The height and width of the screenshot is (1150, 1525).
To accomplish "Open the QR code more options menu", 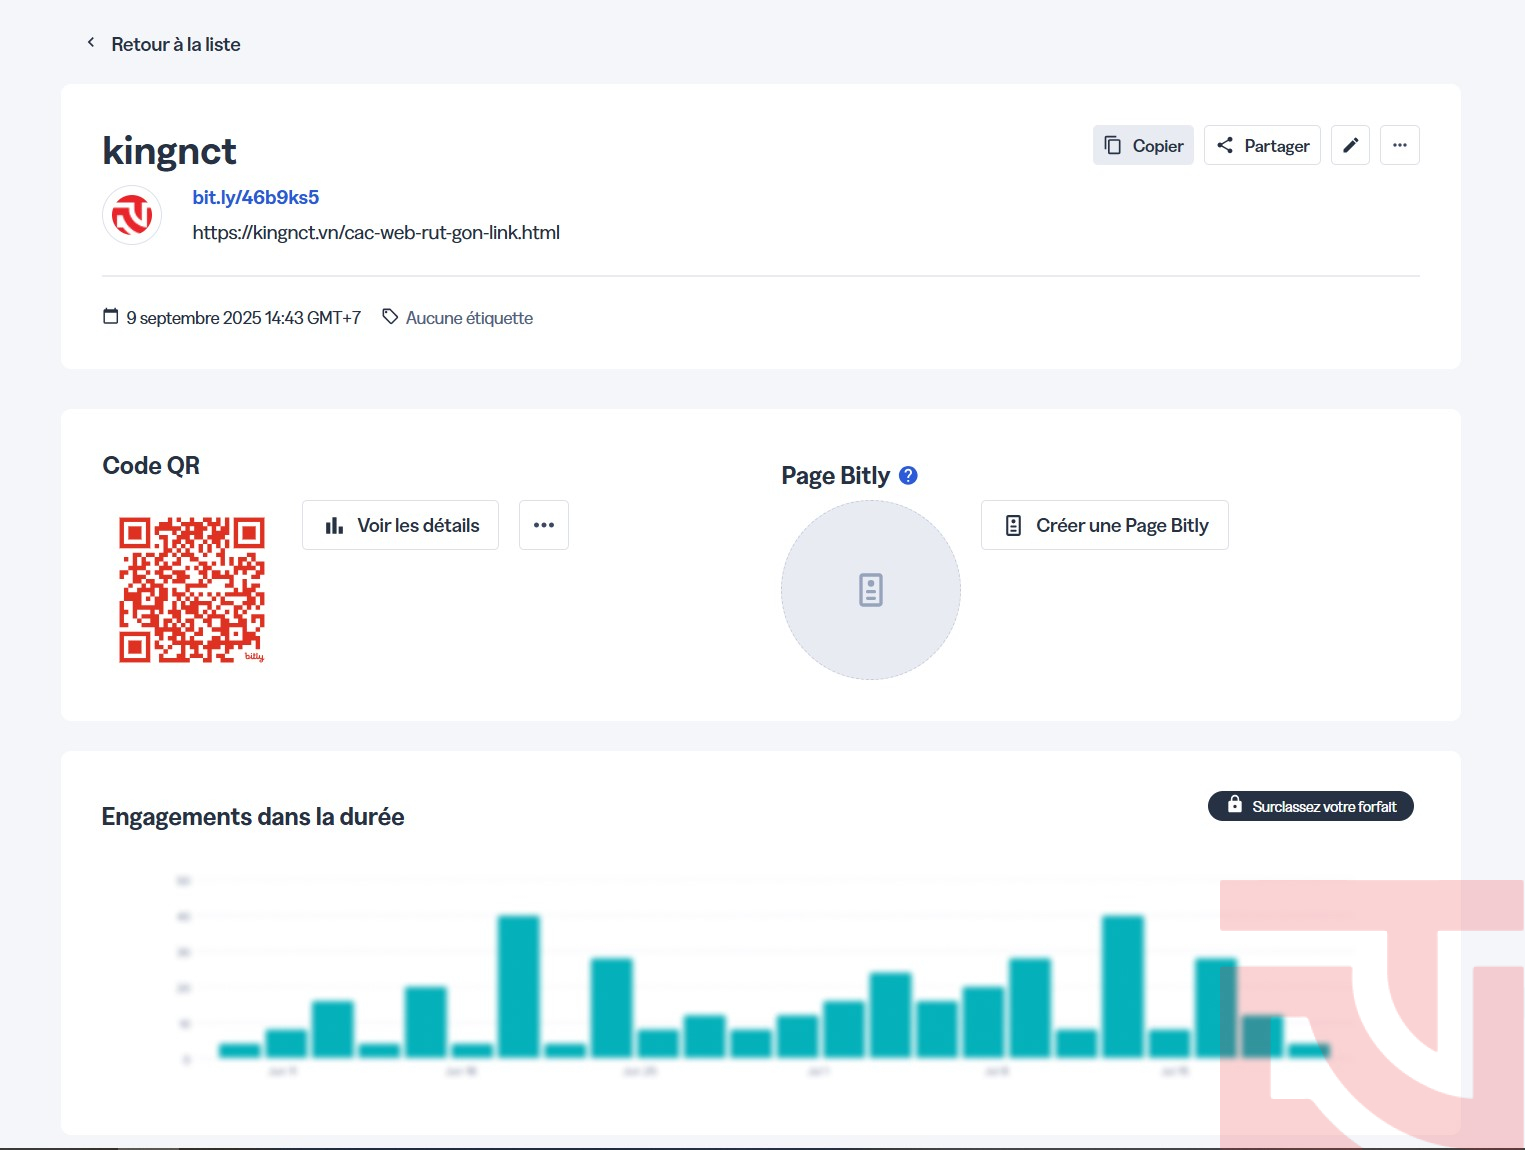I will (544, 525).
